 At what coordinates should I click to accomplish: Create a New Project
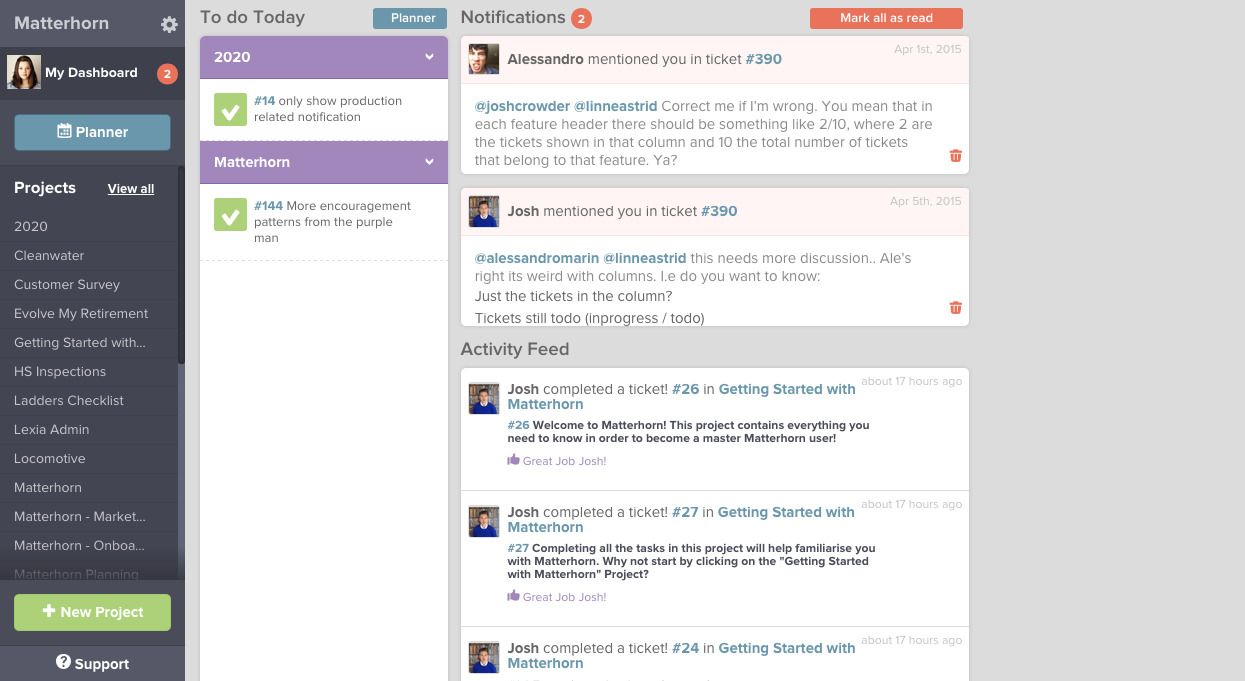(92, 611)
